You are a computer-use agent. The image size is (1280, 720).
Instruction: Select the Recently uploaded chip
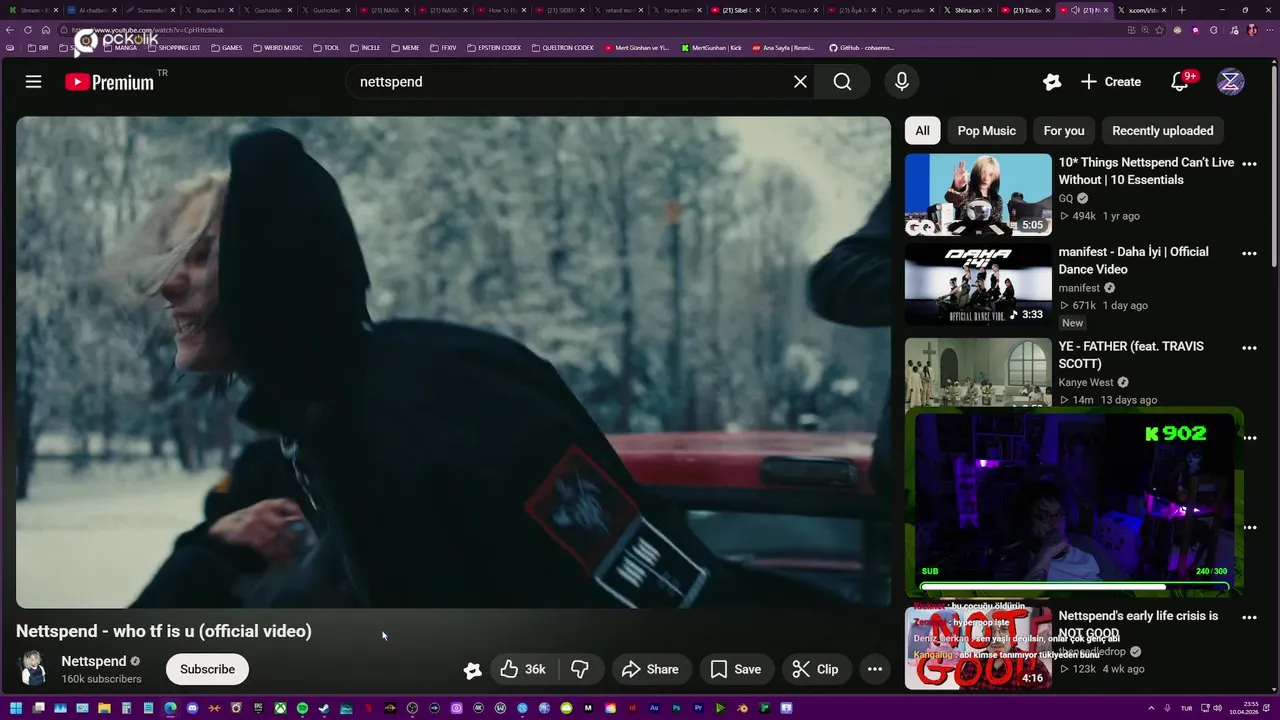point(1162,131)
